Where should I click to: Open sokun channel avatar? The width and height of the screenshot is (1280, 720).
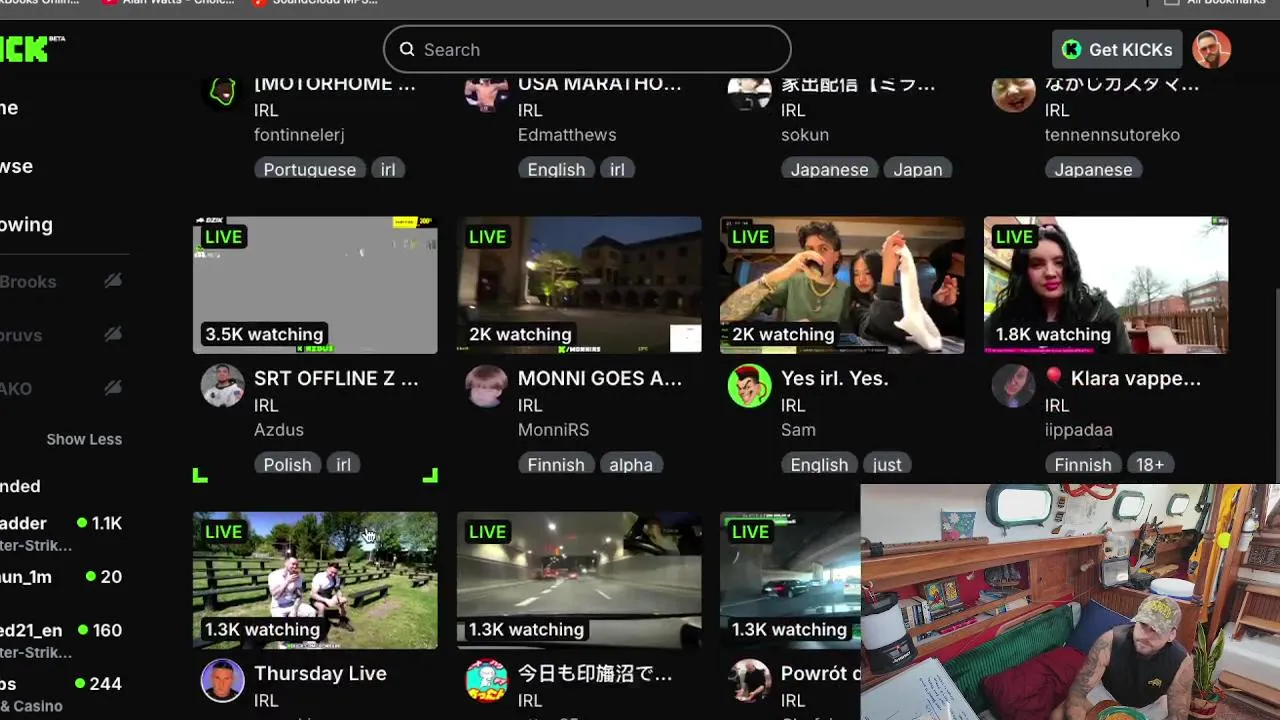coord(749,92)
